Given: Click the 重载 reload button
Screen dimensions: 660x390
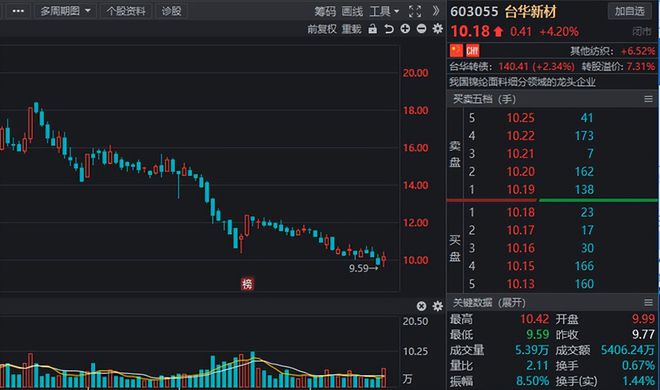Looking at the screenshot, I should coord(351,29).
